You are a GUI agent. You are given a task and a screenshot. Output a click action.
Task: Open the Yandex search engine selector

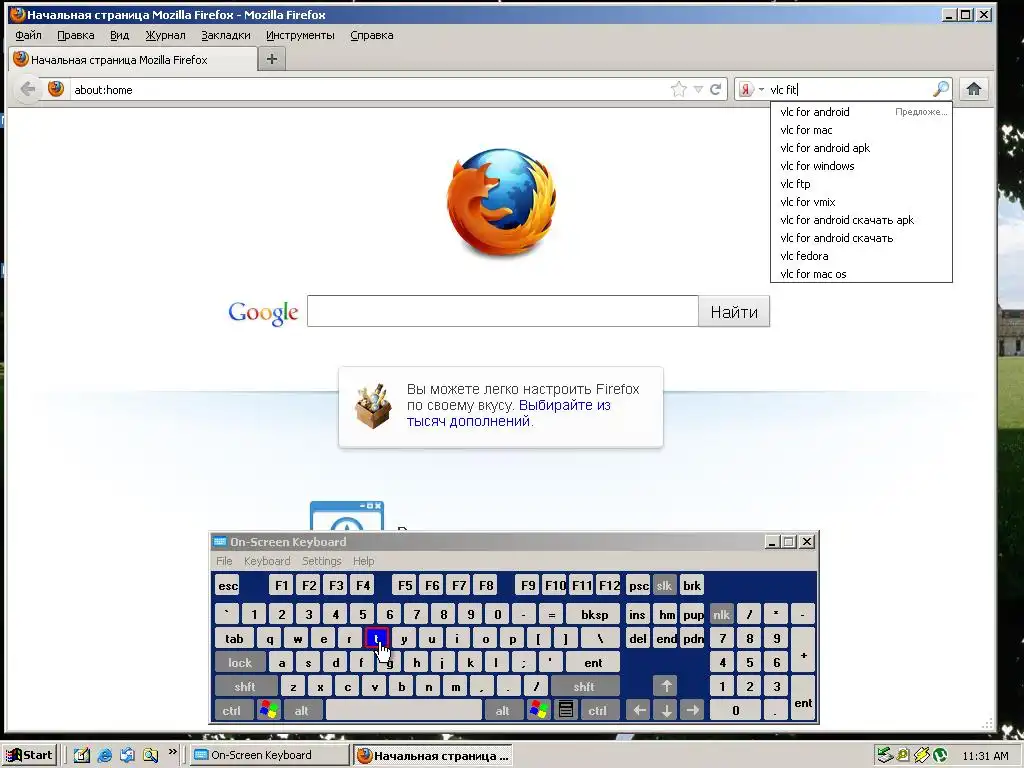(750, 89)
